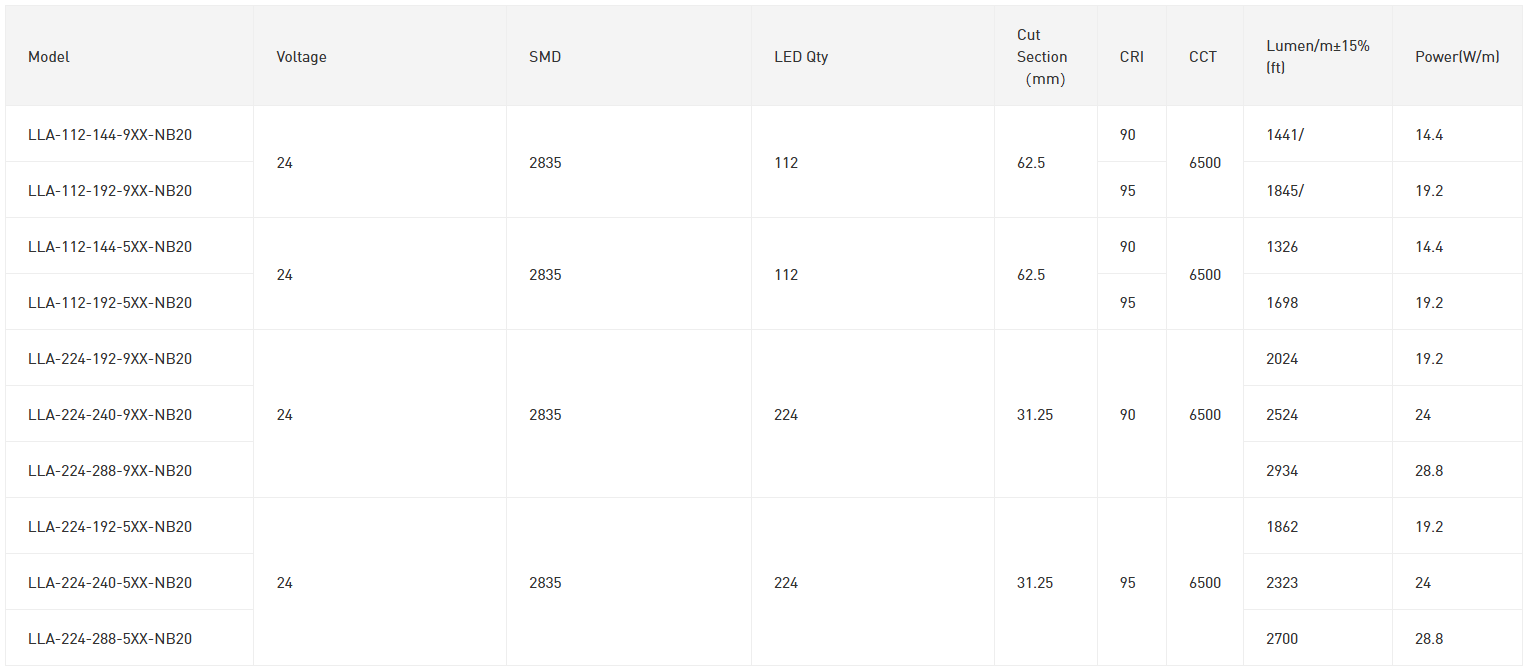
Task: Click model LLA-224-288-5XX-NB20 cell
Action: [129, 638]
